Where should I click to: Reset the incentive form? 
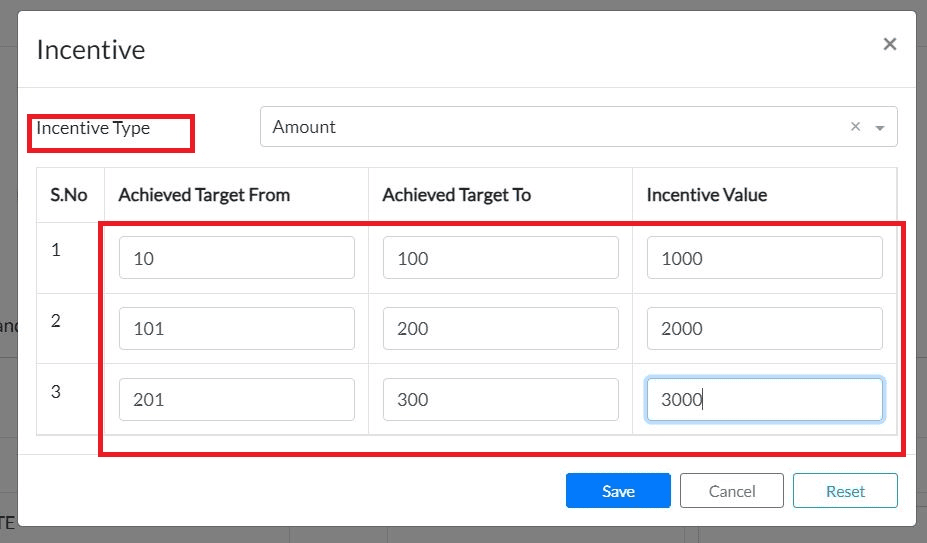click(x=845, y=491)
